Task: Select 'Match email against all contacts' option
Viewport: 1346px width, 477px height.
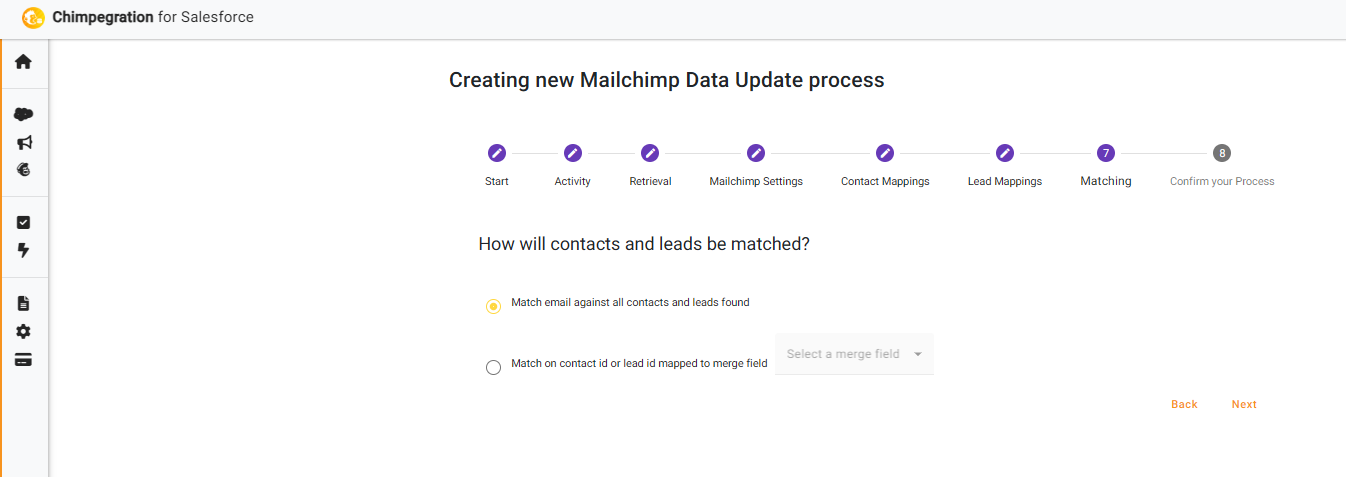Action: [x=493, y=306]
